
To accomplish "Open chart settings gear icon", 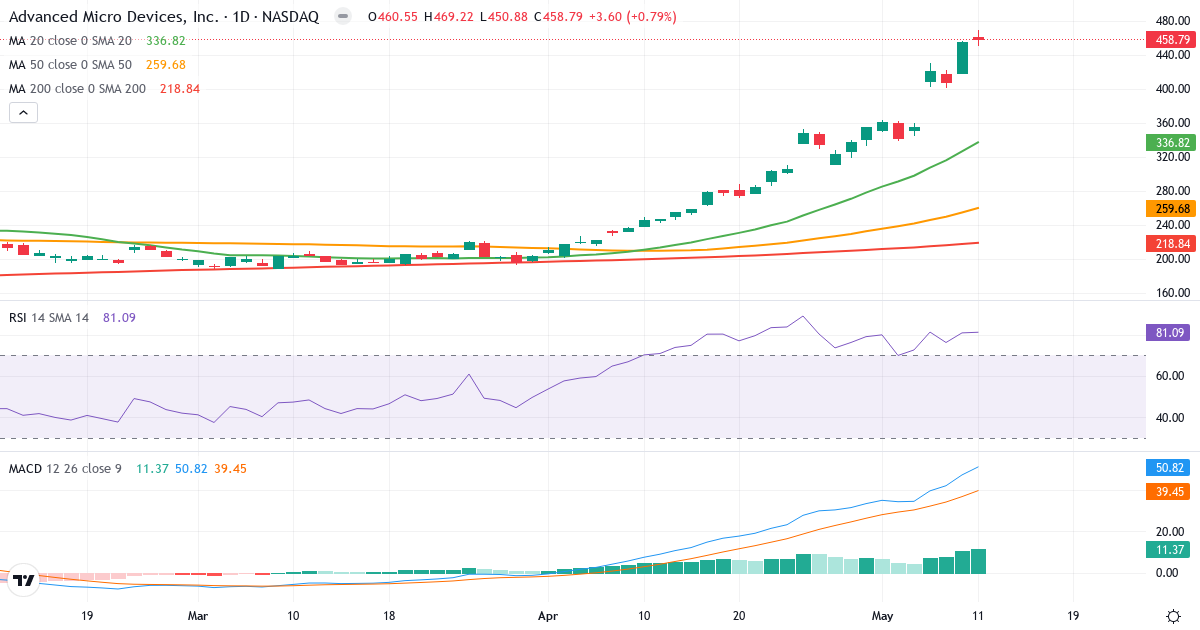I will pos(1172,615).
